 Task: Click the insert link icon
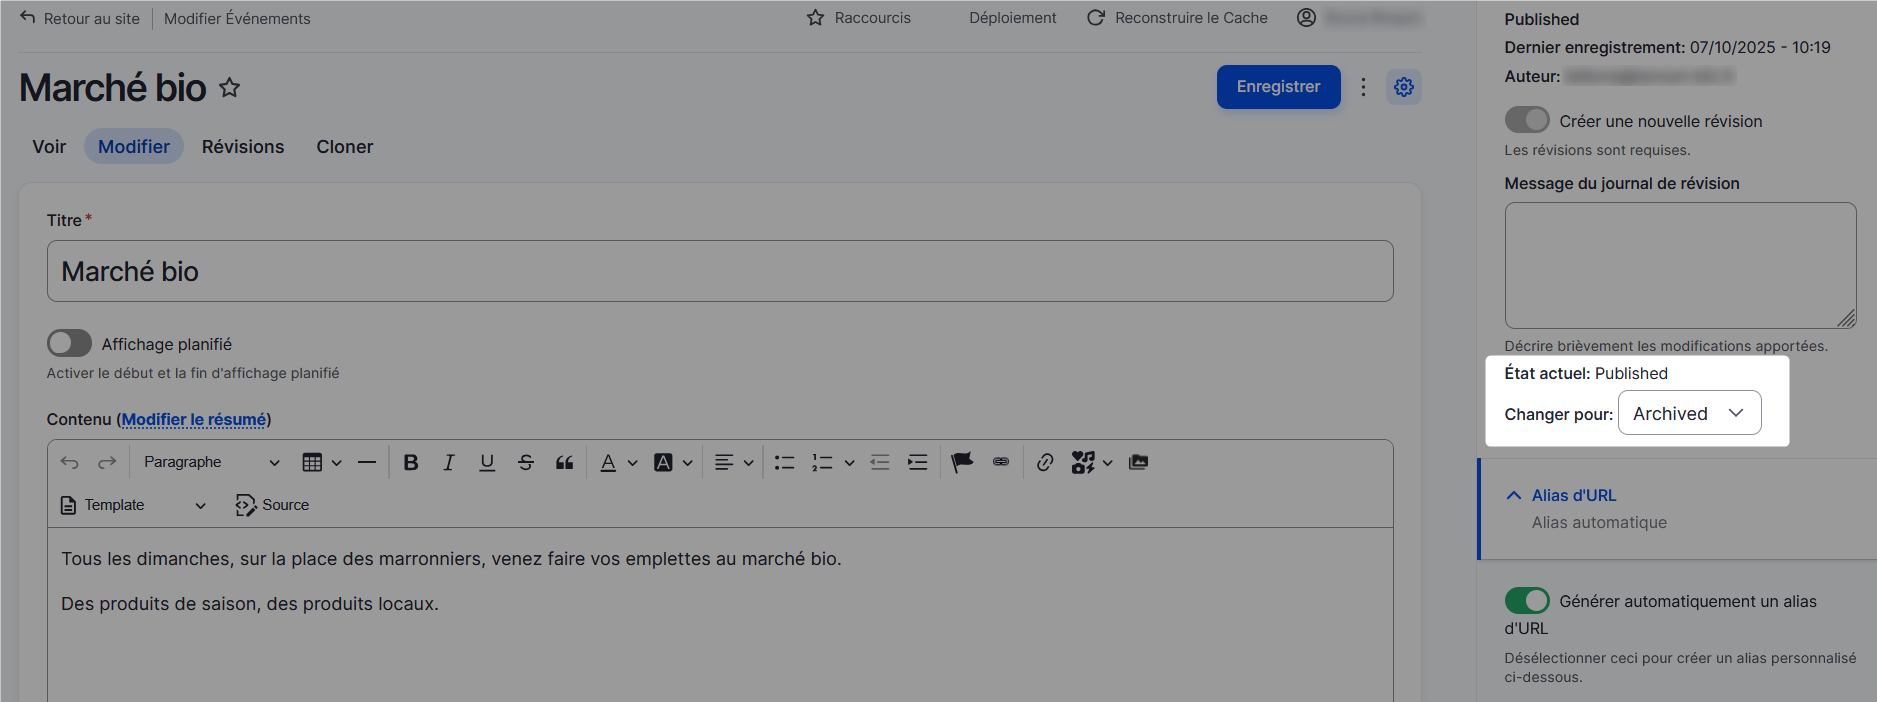[1044, 462]
